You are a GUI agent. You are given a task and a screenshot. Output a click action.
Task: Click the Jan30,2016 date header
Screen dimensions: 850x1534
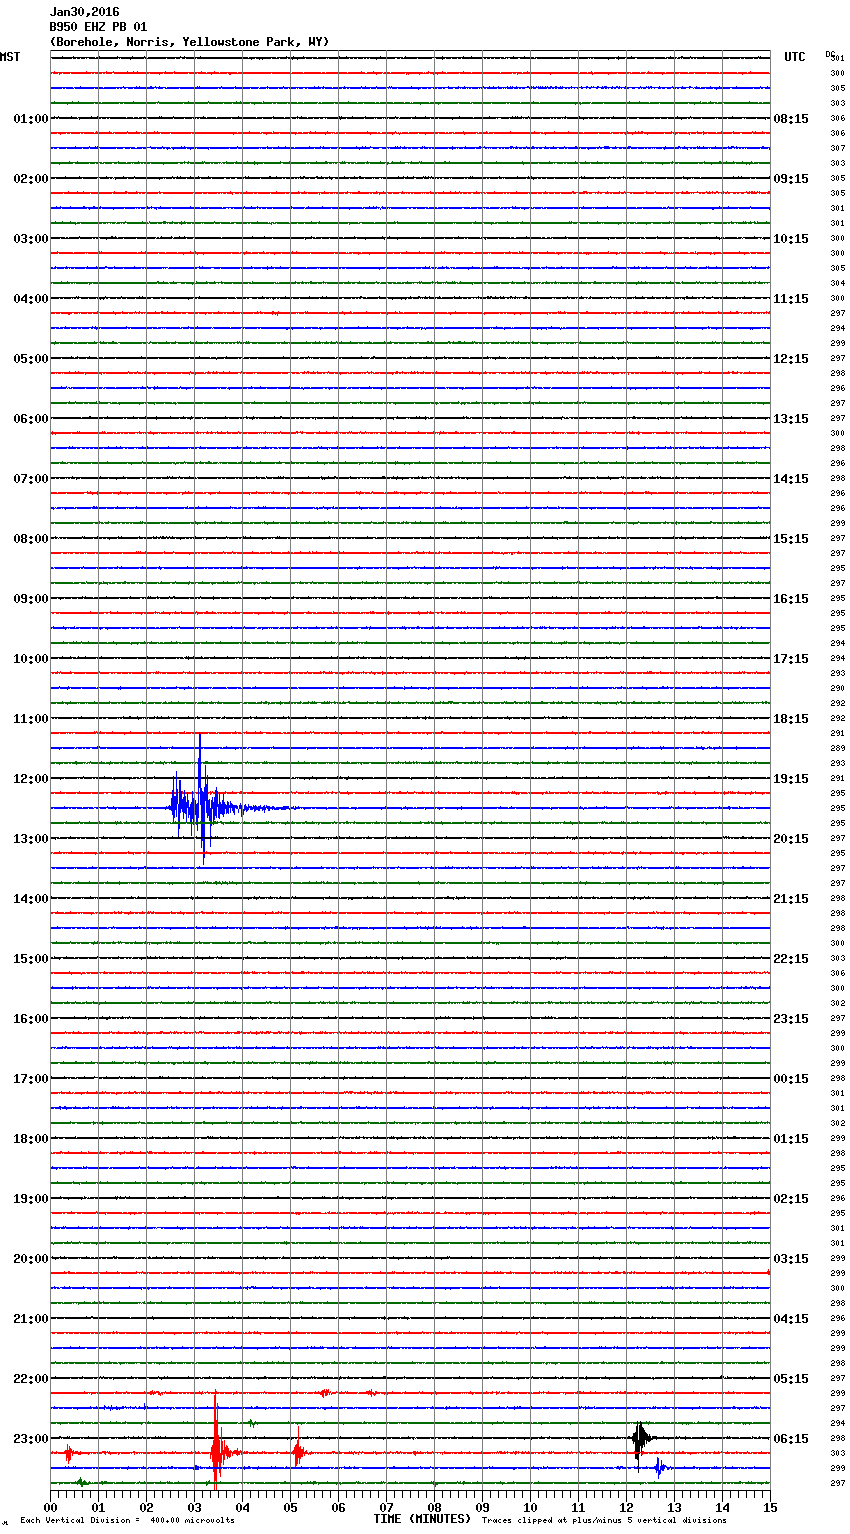coord(84,12)
